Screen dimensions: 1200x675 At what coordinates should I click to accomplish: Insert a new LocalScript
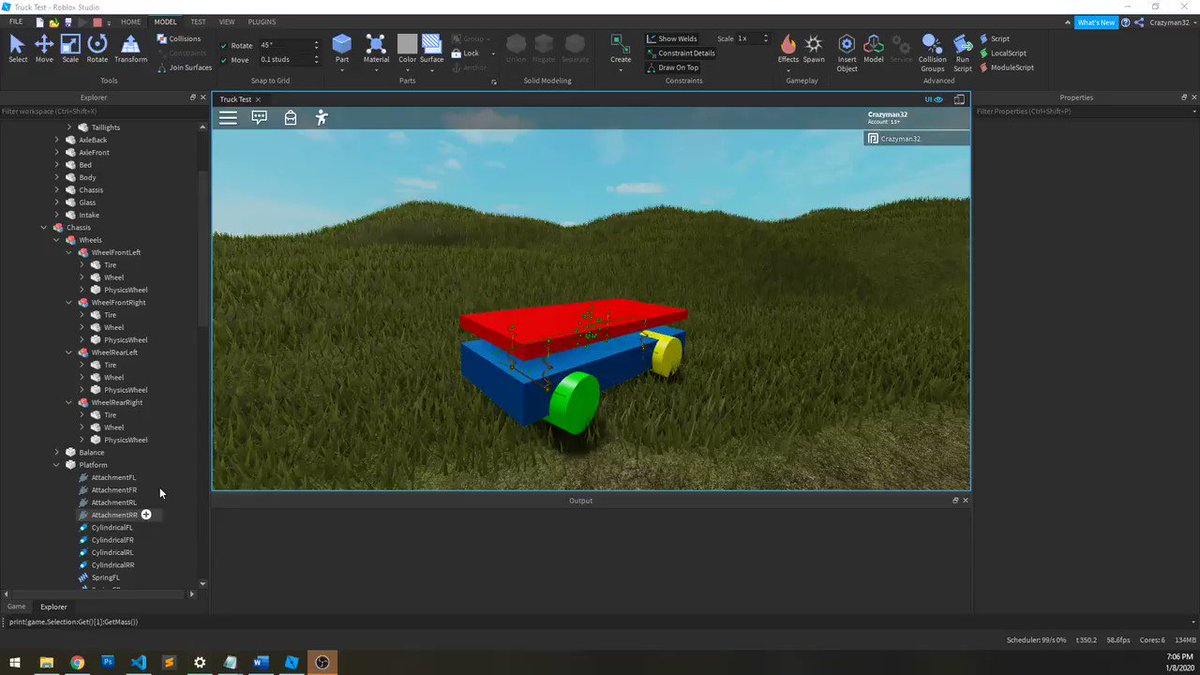coord(1002,53)
